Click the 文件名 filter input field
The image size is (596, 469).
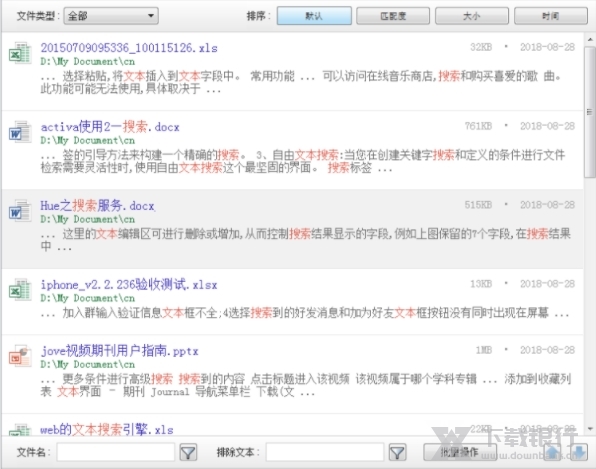click(x=116, y=452)
